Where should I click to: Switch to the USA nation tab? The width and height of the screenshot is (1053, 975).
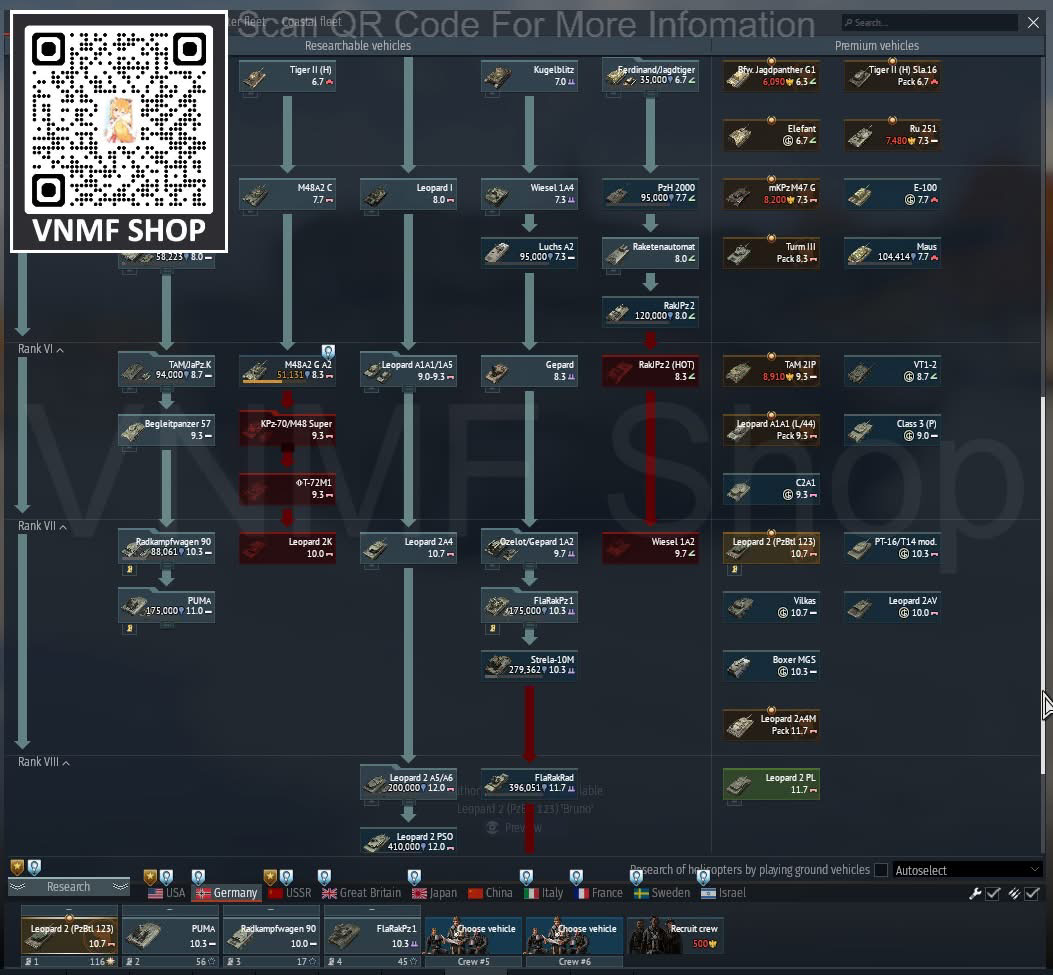(167, 893)
